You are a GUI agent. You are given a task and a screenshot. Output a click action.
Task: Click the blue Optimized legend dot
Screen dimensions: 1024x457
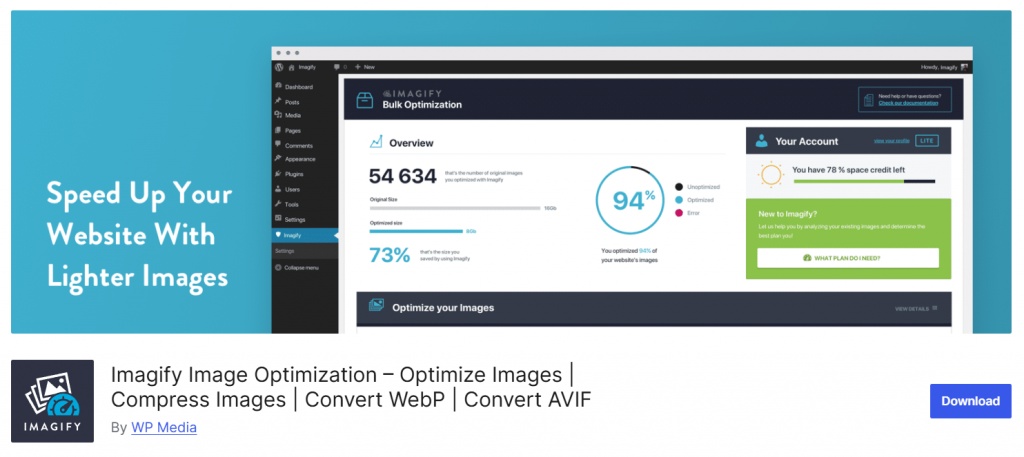click(679, 200)
